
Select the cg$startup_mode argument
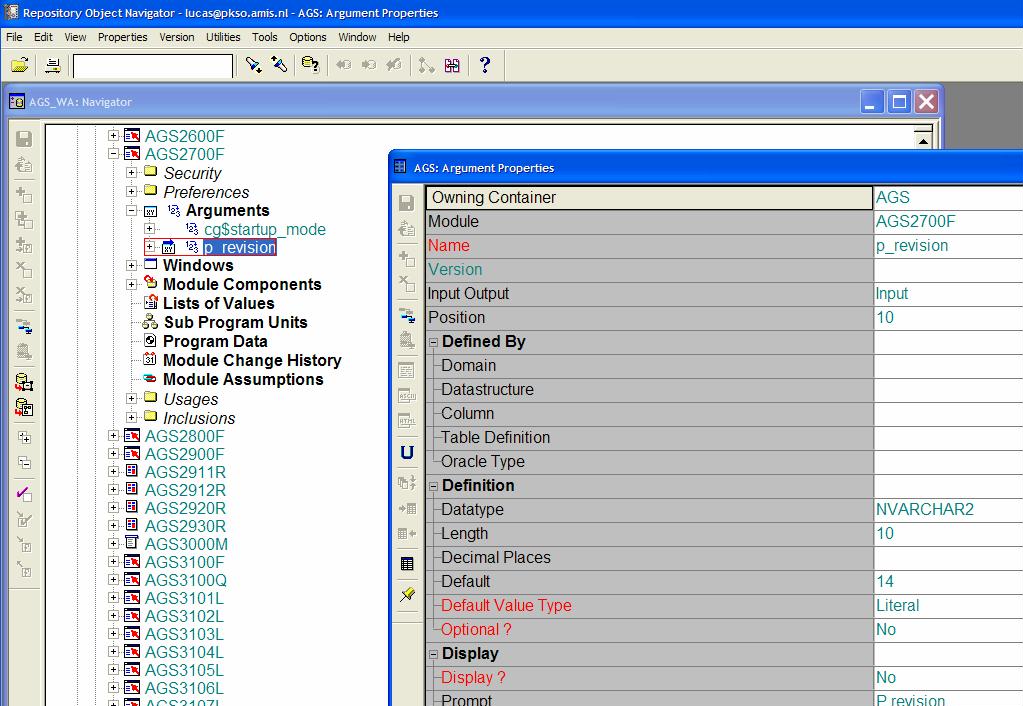pyautogui.click(x=264, y=229)
